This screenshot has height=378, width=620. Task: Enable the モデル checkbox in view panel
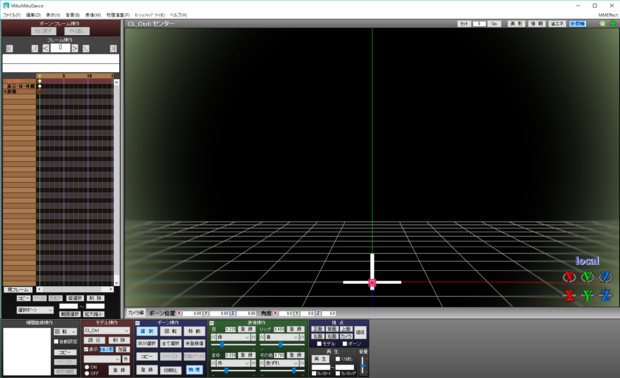[x=319, y=344]
